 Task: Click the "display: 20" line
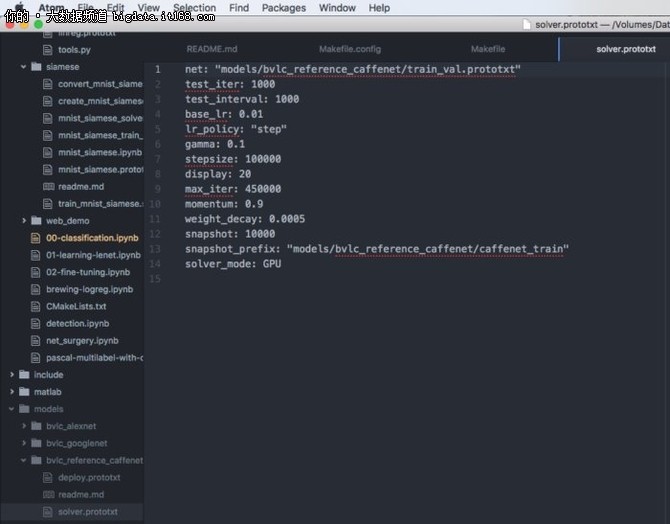point(218,174)
